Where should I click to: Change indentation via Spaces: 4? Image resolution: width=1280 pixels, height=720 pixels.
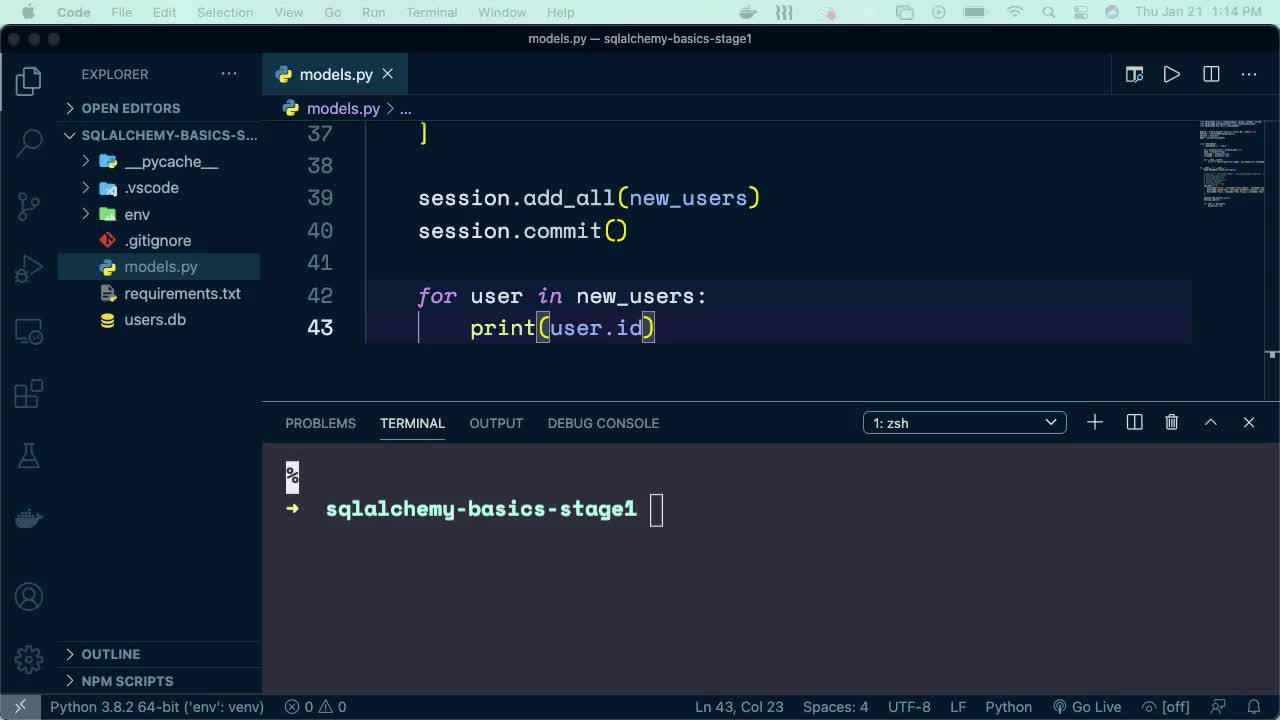pos(835,707)
